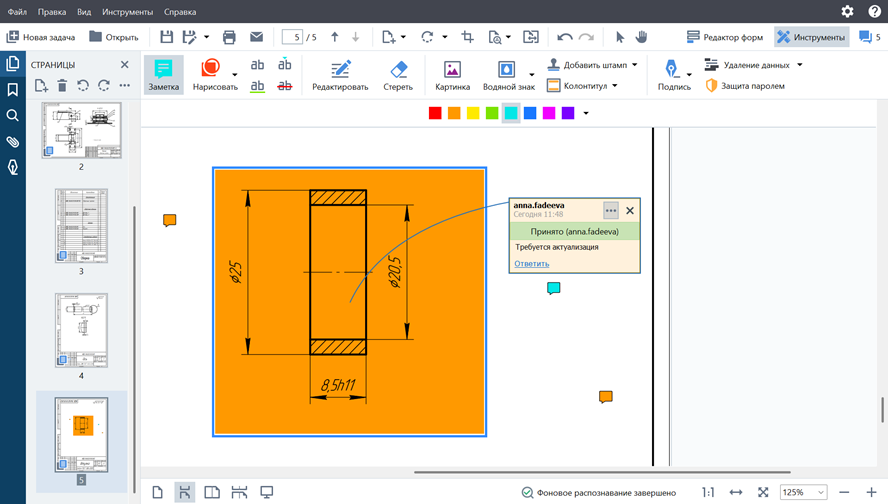Click the Стереть eraser tool

click(397, 75)
